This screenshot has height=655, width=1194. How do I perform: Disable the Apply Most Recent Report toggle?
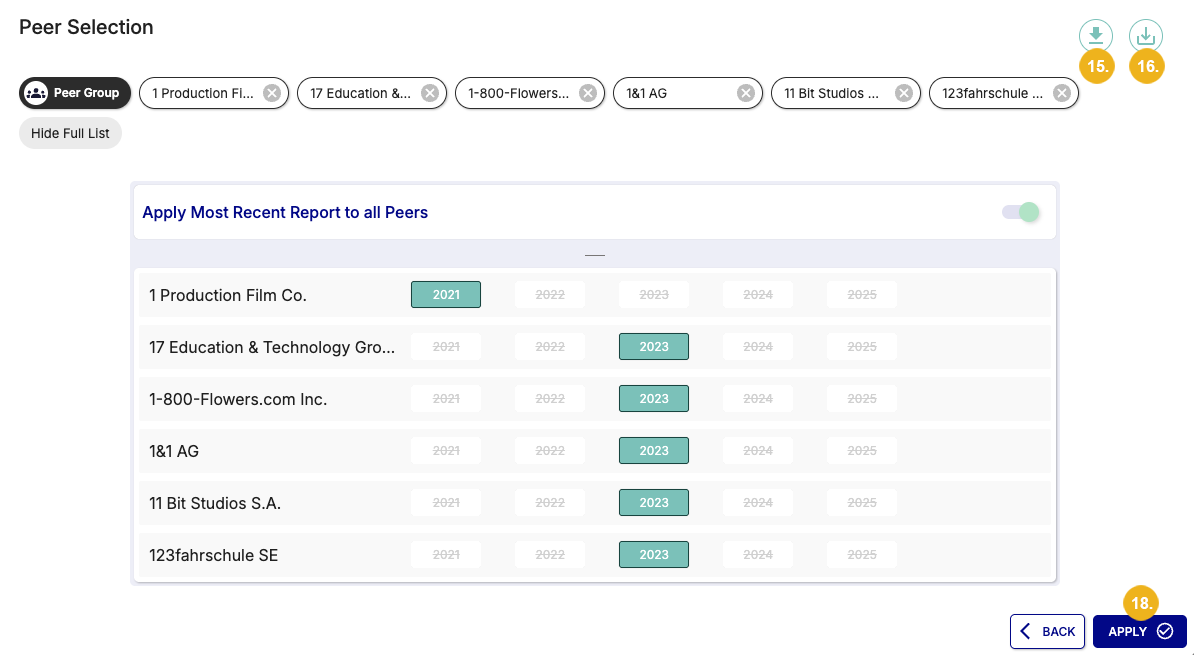point(1019,212)
